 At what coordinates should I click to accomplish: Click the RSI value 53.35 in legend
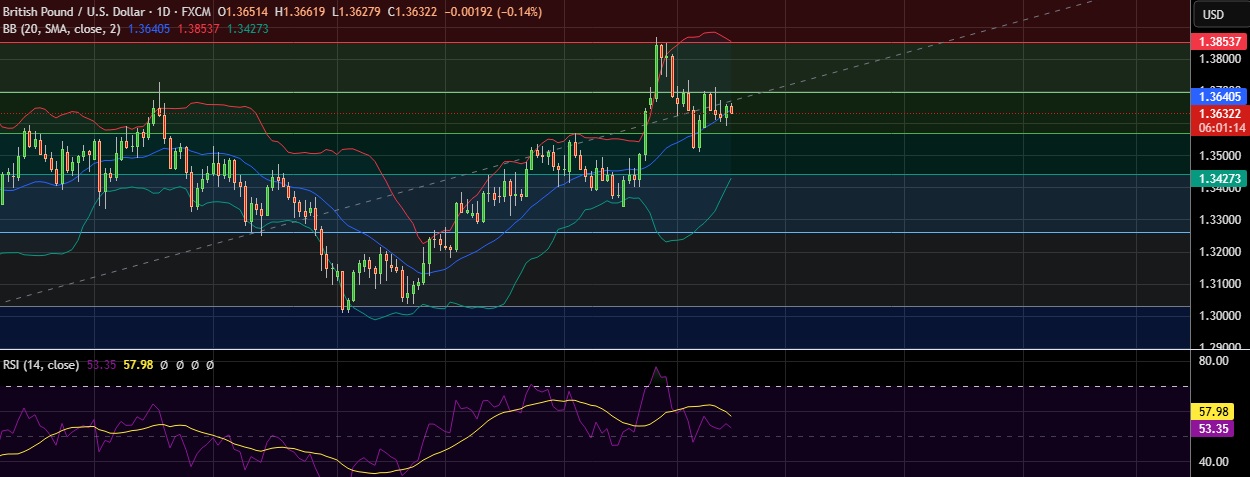point(102,365)
